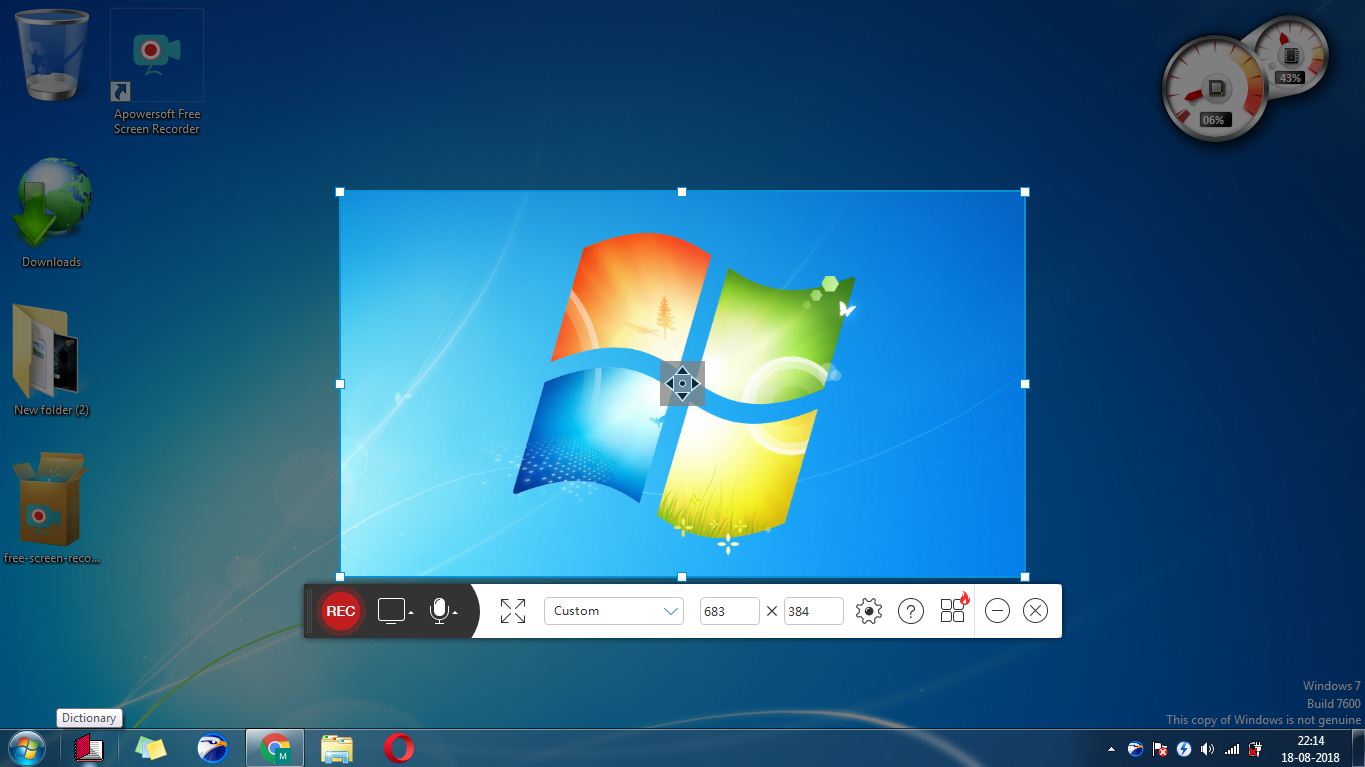Click the microphone audio input icon

(x=437, y=611)
